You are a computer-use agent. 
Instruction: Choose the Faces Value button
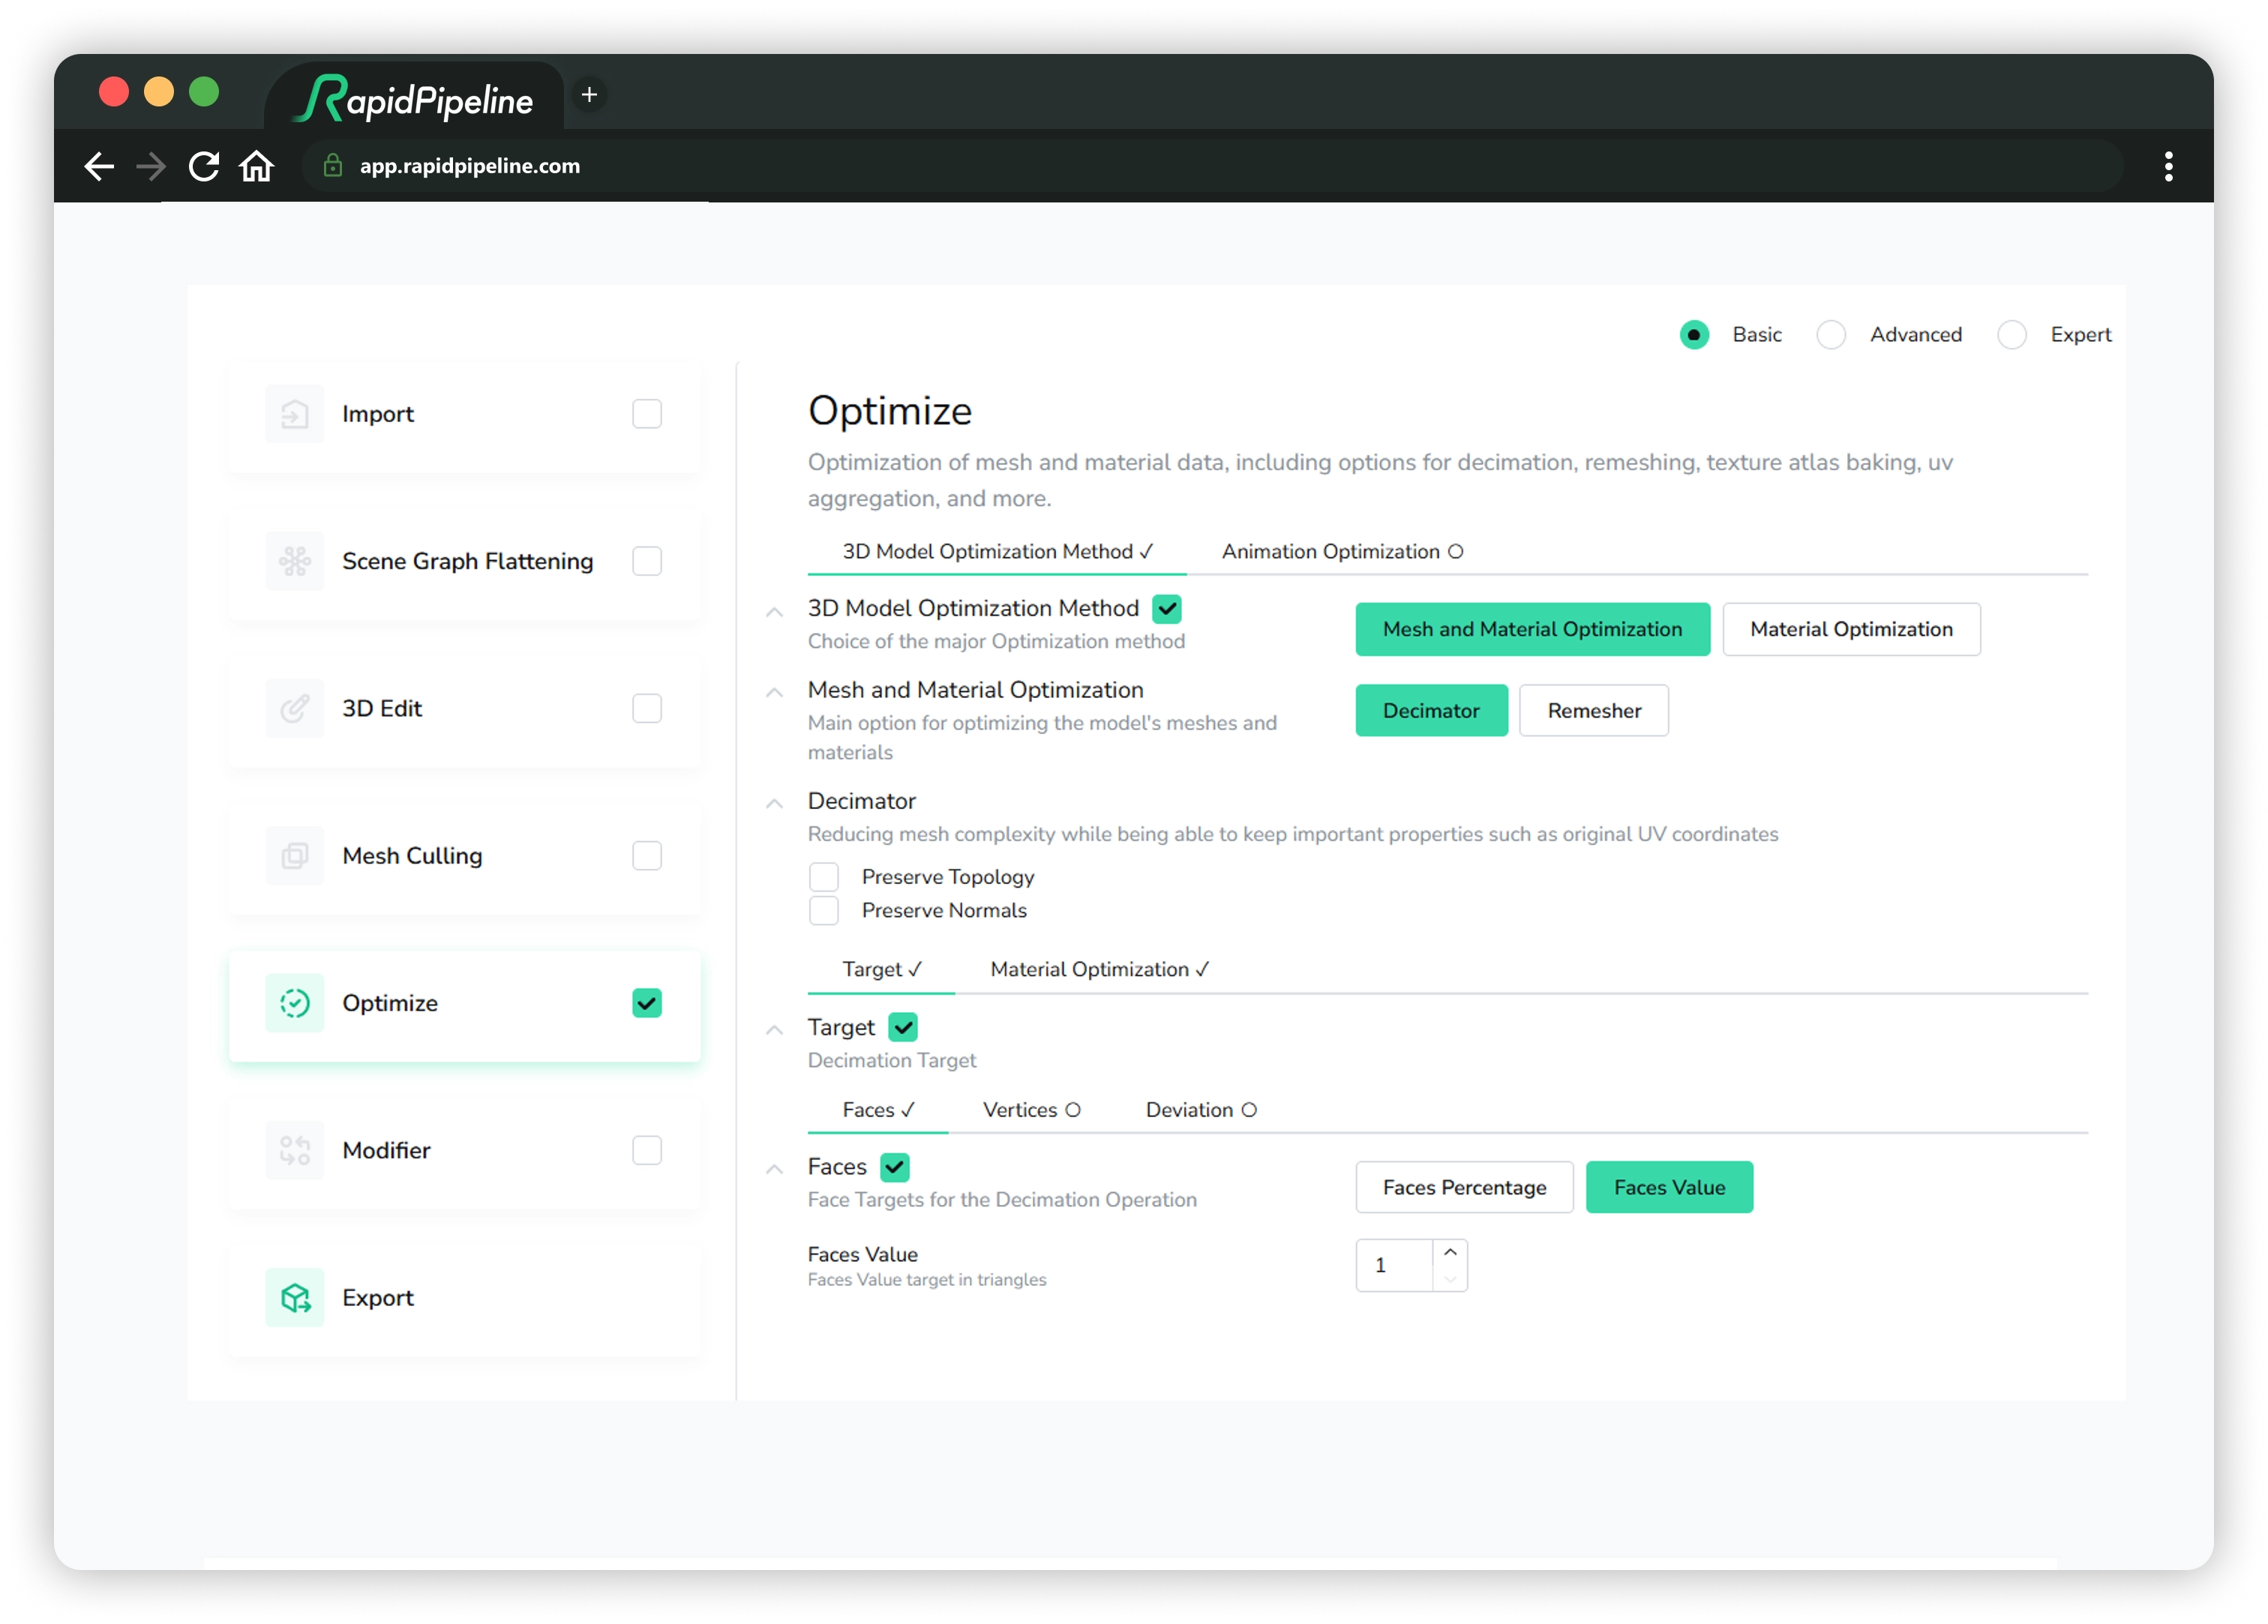(x=1669, y=1188)
